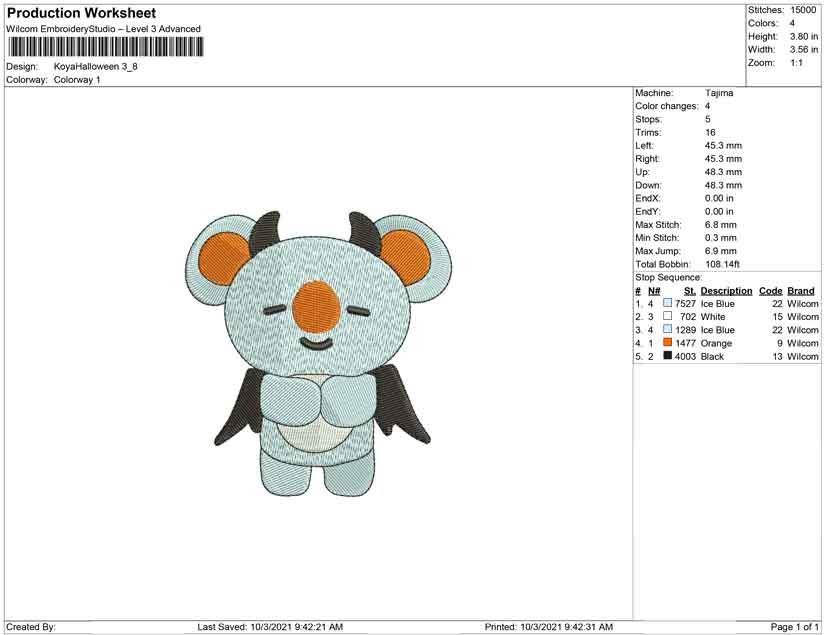Viewport: 825px width, 635px height.
Task: Click the Orange thread color swatch
Action: (x=667, y=342)
